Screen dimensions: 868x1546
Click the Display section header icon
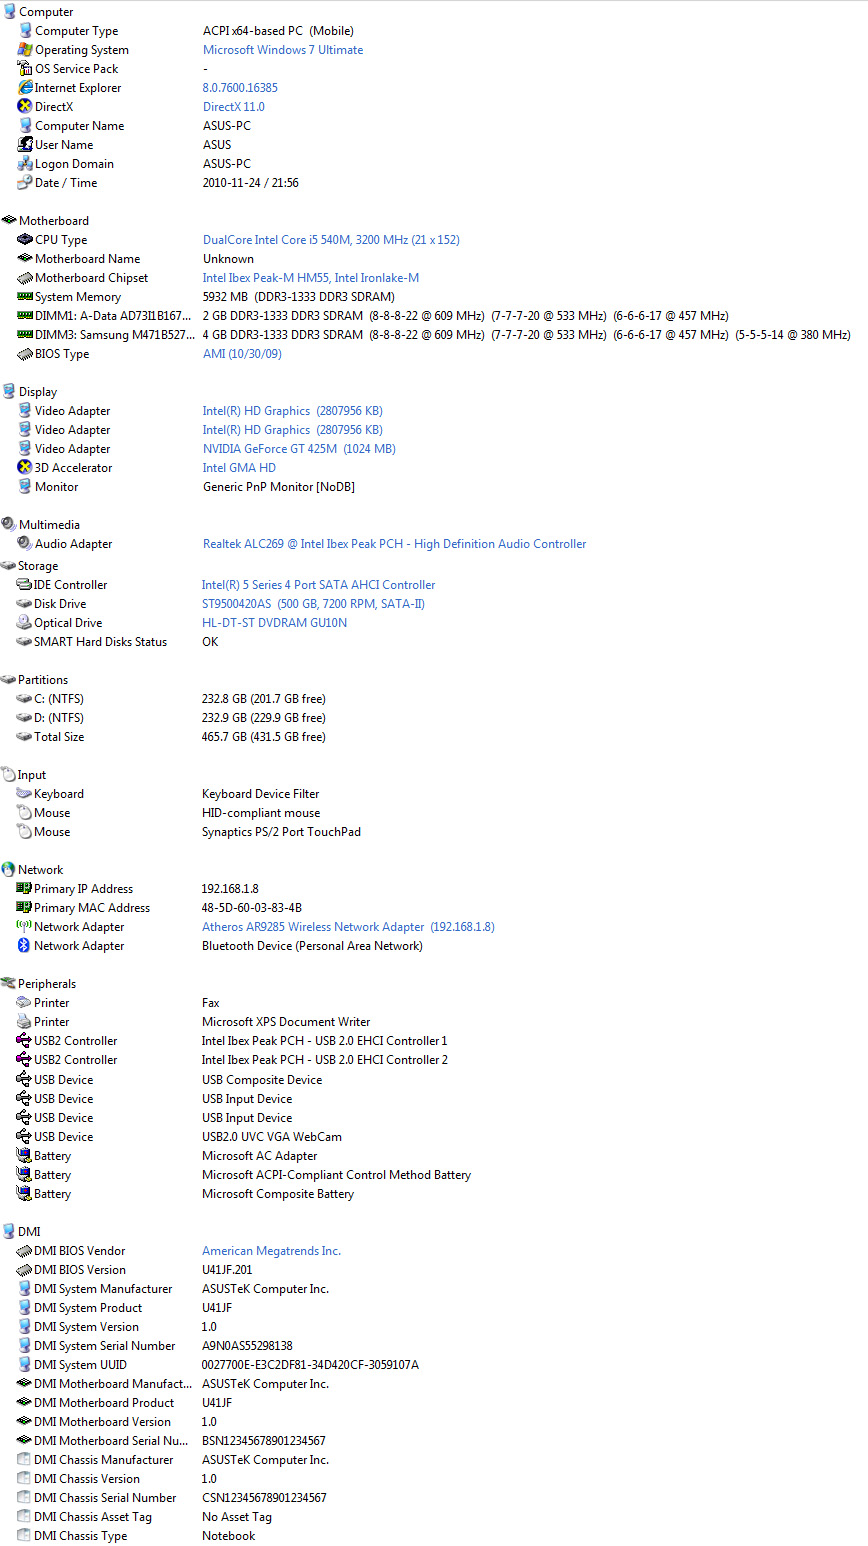pos(9,392)
